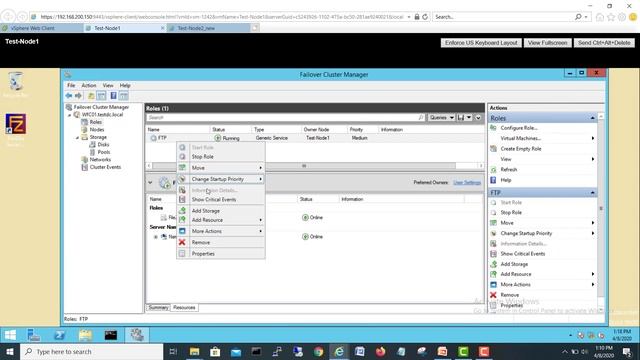Screen dimensions: 640x360
Task: Open the Queries dropdown
Action: pos(441,118)
